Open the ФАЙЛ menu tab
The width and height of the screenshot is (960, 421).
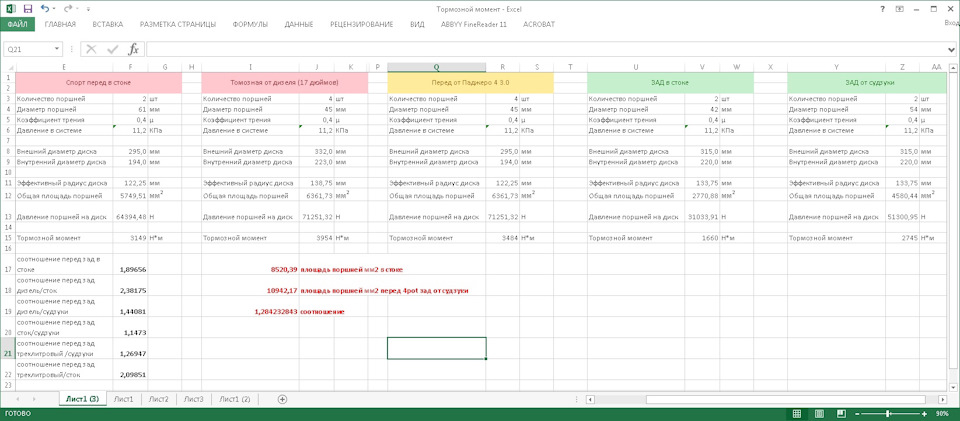pyautogui.click(x=17, y=24)
